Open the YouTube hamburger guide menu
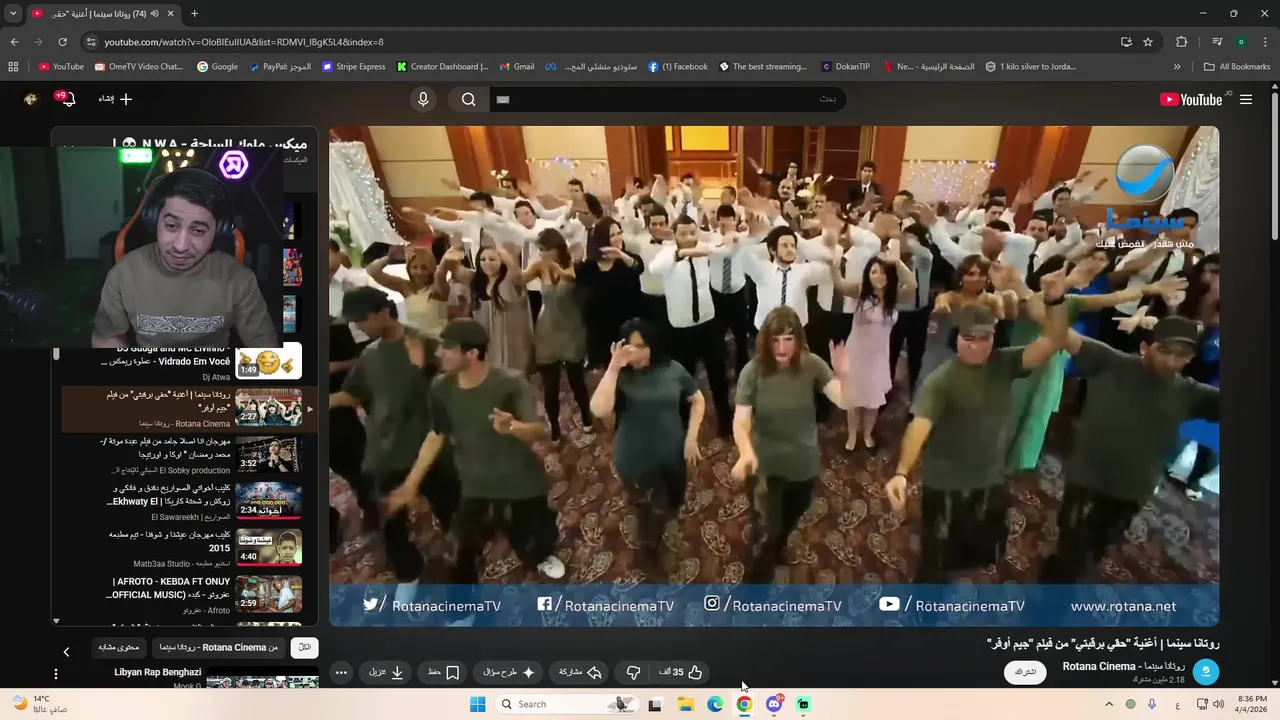 tap(1246, 99)
